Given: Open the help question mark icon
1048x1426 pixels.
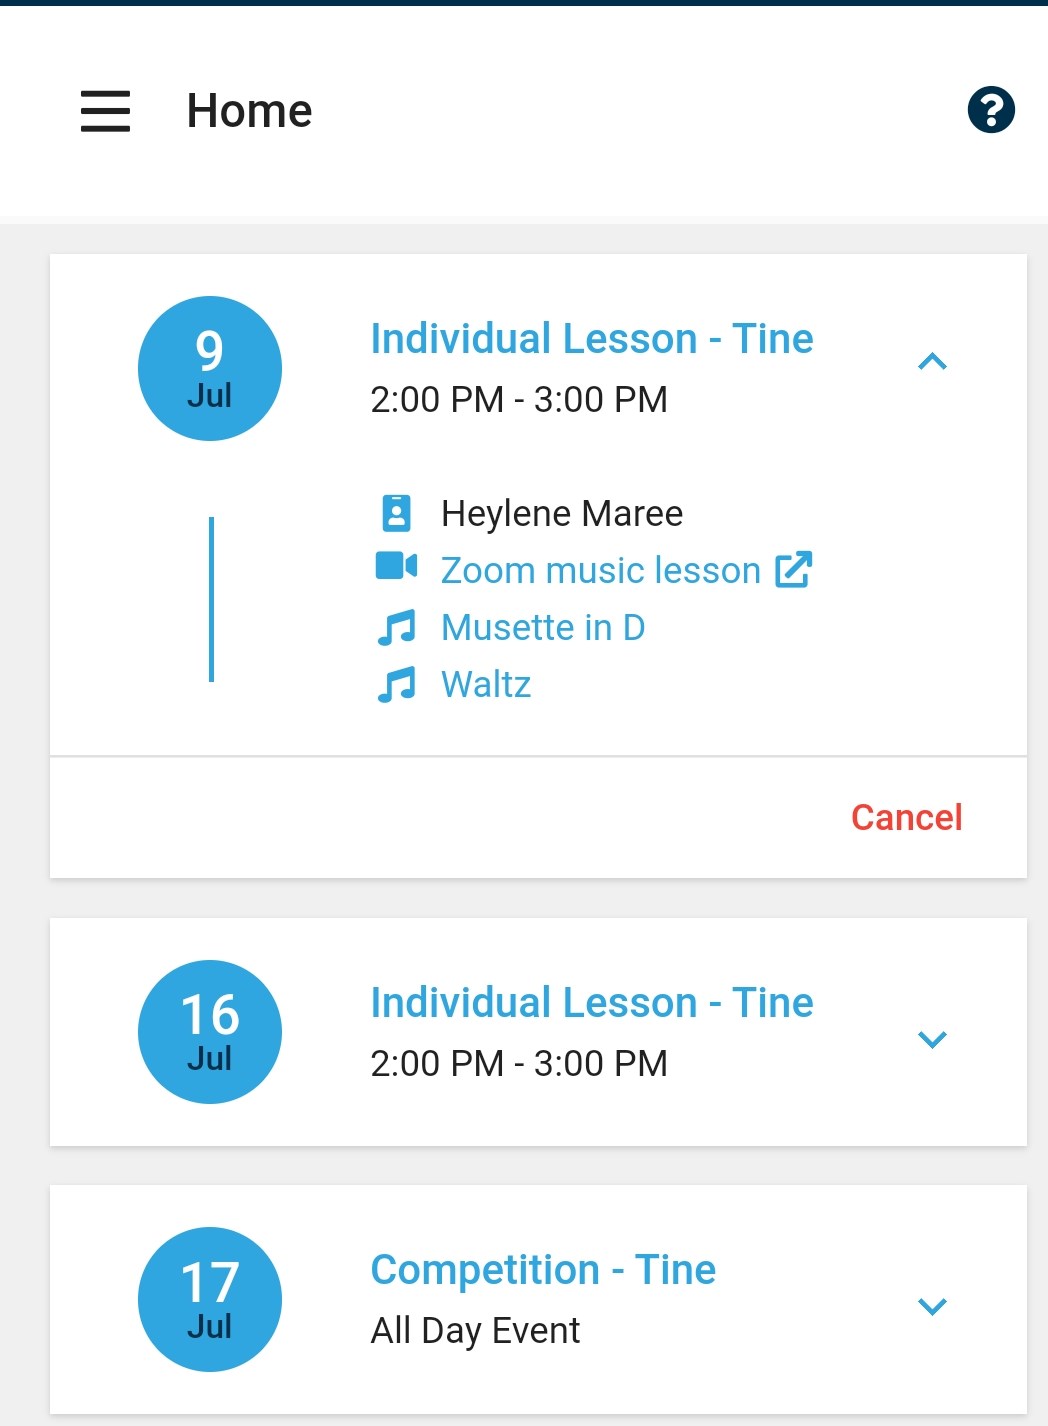Looking at the screenshot, I should (991, 109).
